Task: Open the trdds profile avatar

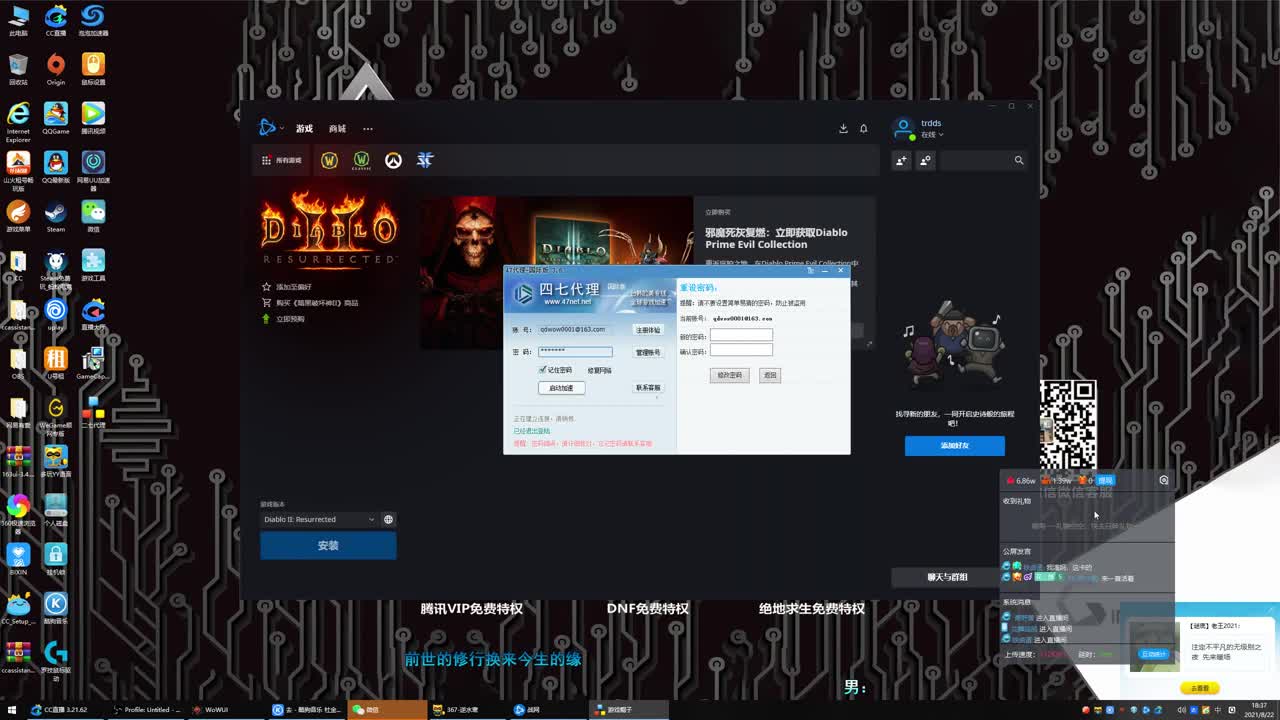Action: pos(903,128)
